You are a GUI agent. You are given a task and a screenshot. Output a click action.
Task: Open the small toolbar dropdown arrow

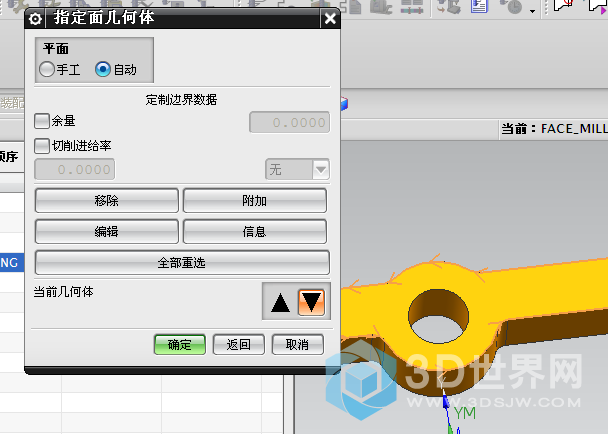click(x=533, y=11)
